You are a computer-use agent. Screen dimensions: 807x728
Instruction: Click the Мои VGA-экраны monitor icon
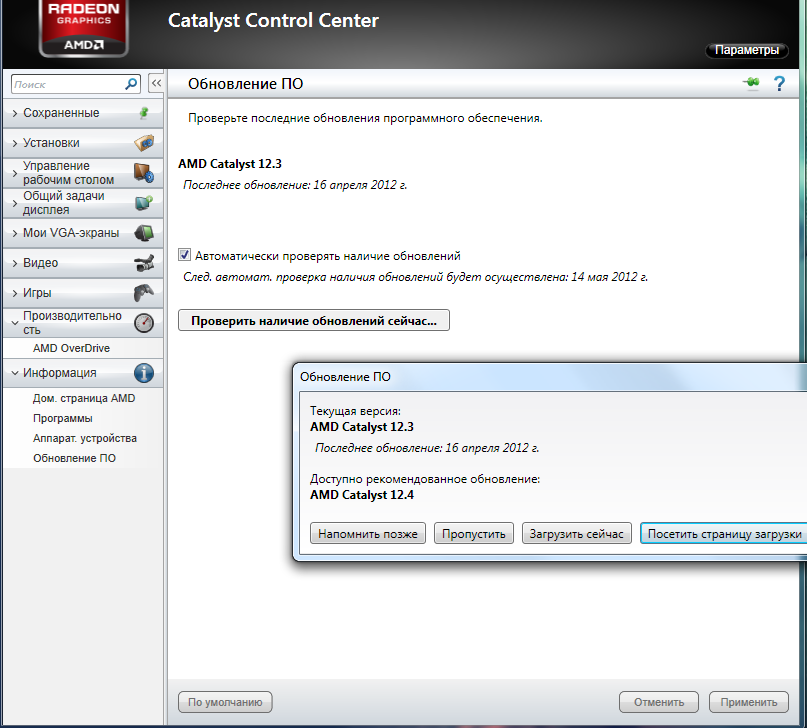pos(144,233)
